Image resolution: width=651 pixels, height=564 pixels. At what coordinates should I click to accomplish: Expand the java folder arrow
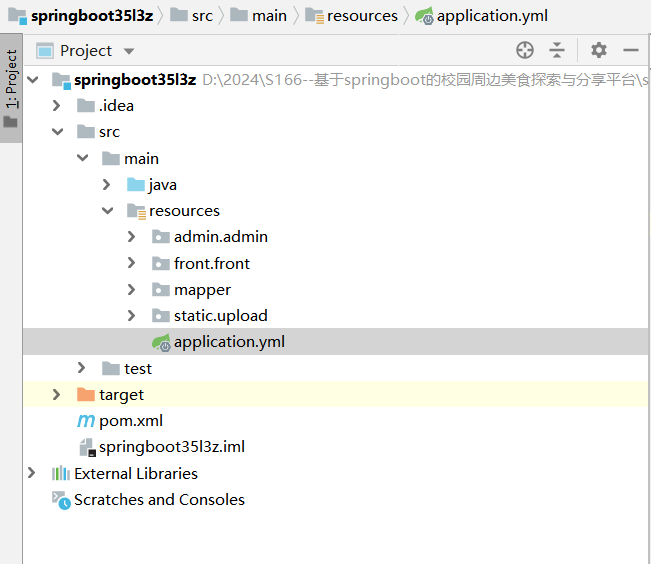point(107,185)
